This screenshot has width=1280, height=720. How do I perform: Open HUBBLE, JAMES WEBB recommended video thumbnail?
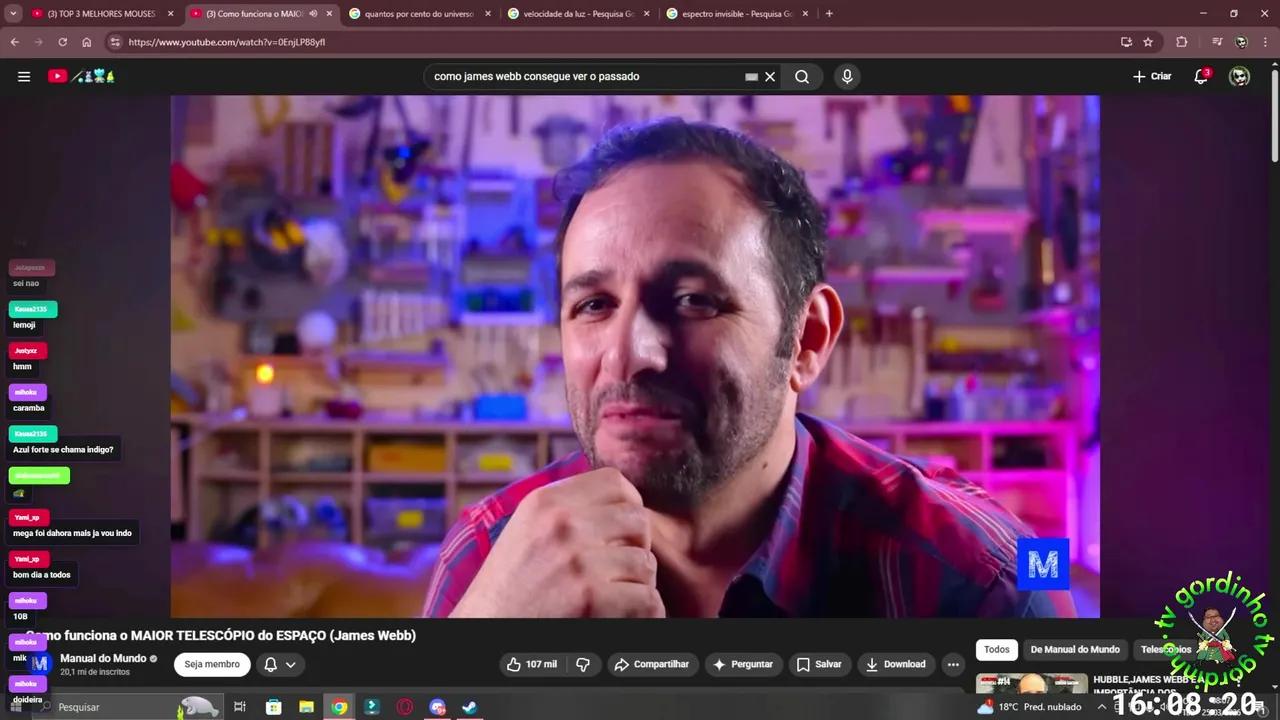[x=1031, y=685]
